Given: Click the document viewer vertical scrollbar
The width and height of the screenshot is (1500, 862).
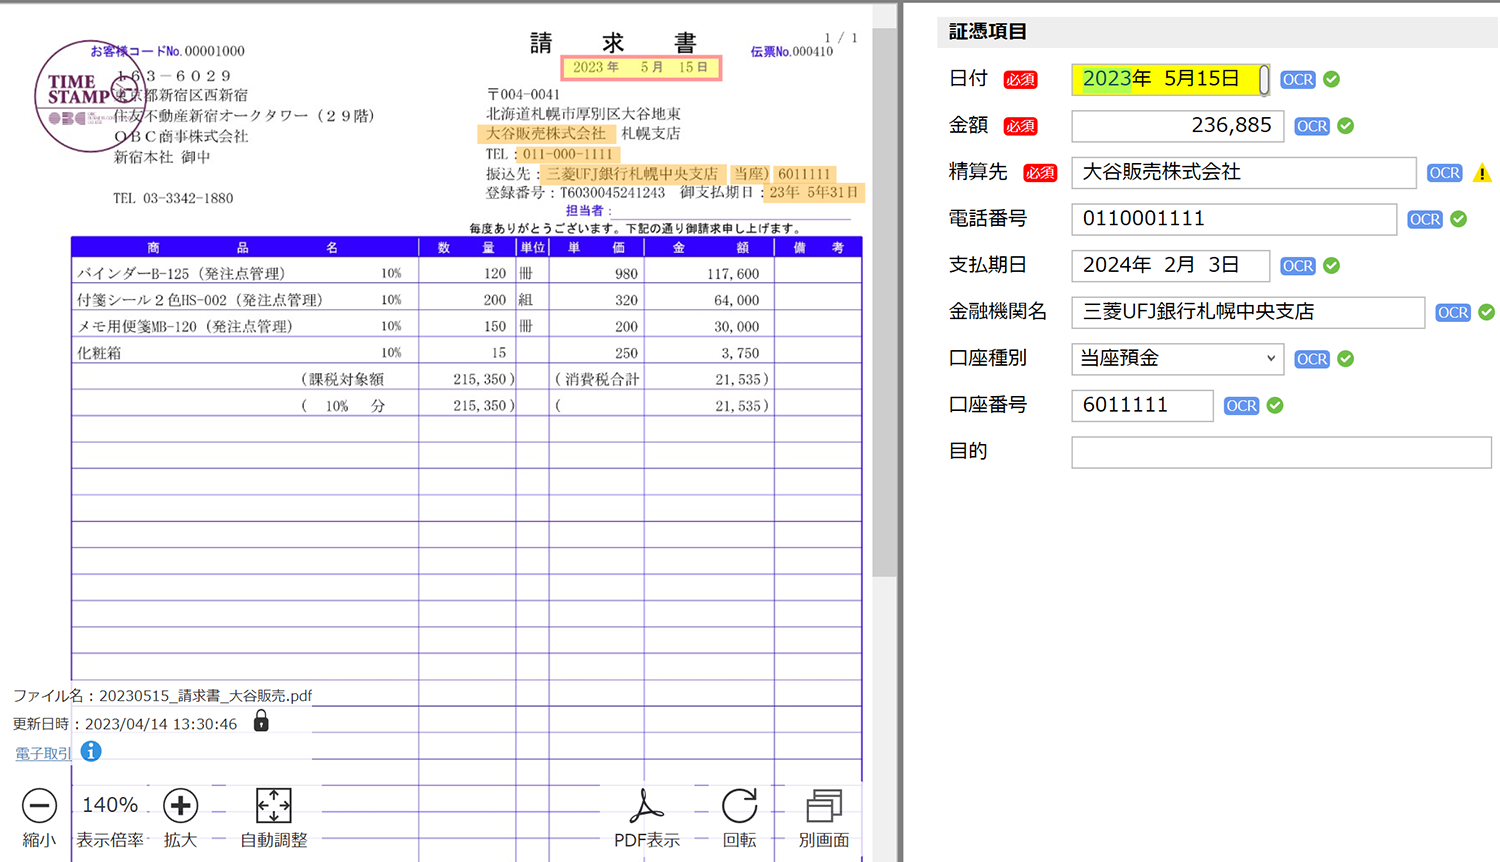Looking at the screenshot, I should 884,300.
